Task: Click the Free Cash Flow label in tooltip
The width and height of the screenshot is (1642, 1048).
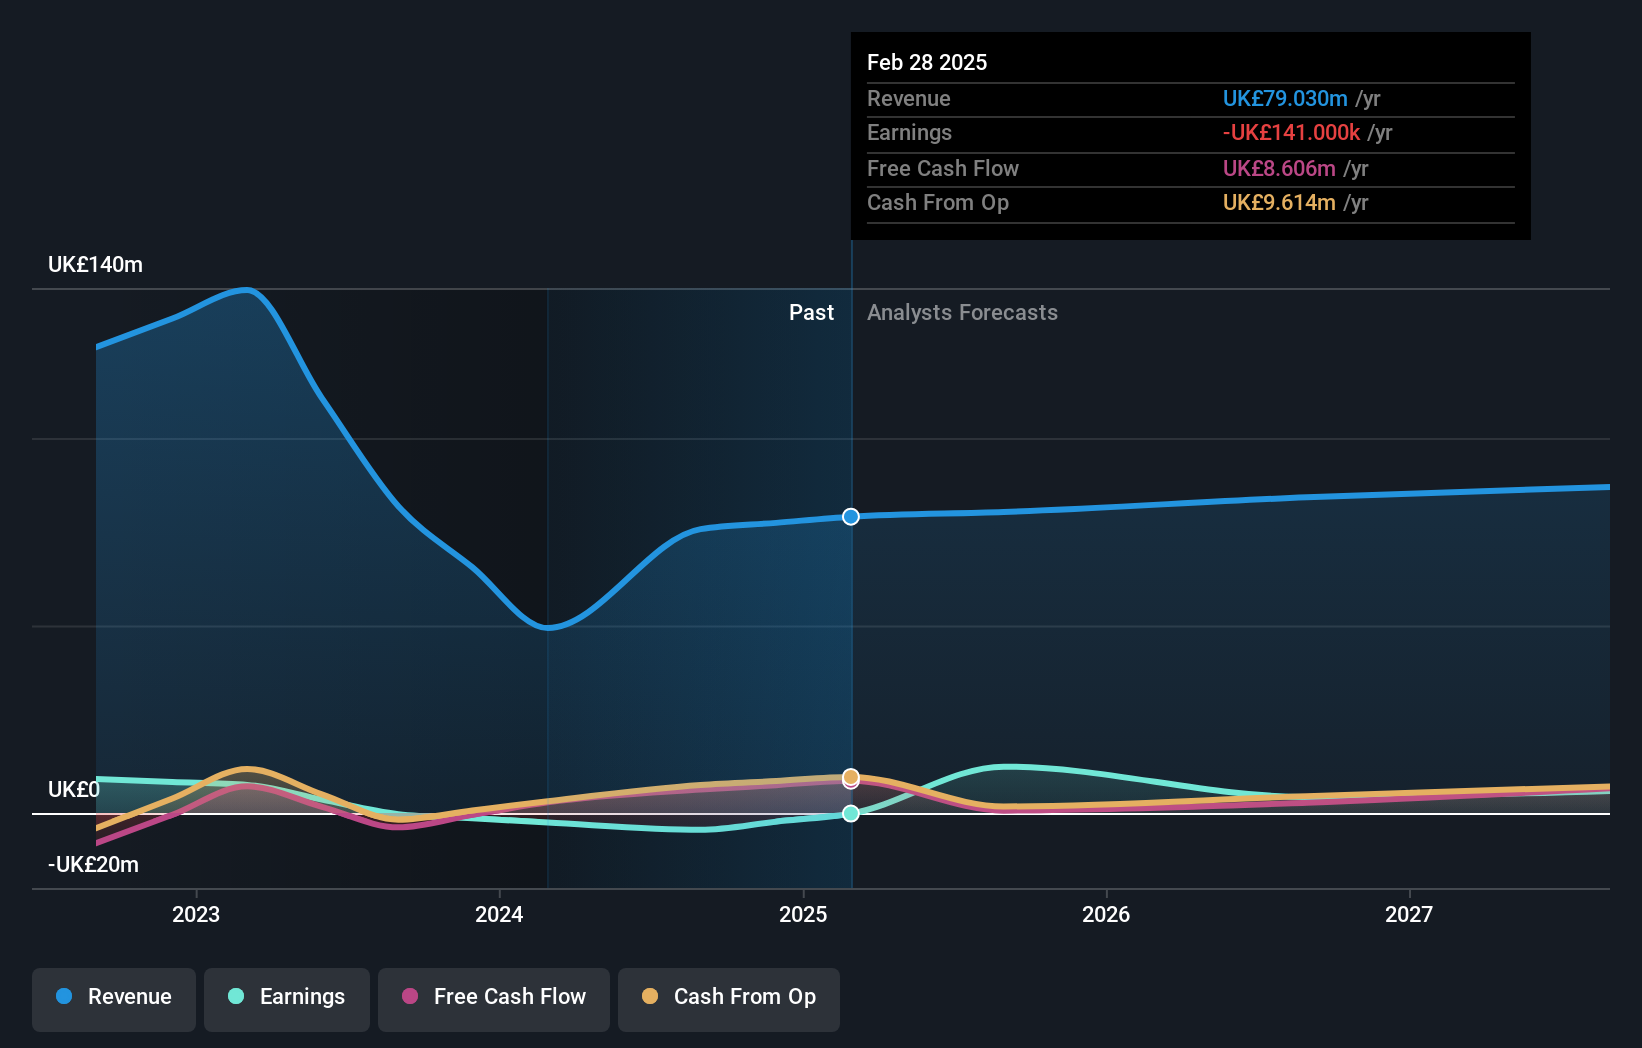Action: (943, 169)
